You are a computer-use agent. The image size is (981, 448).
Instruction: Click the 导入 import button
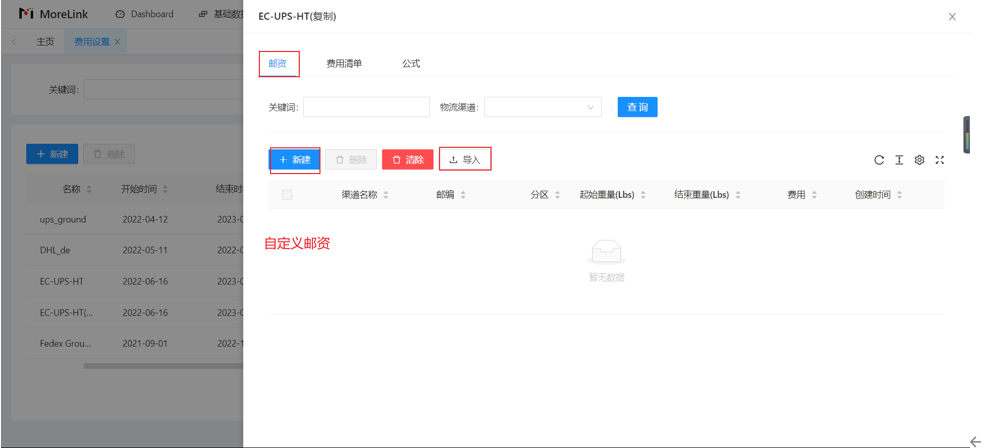(465, 160)
